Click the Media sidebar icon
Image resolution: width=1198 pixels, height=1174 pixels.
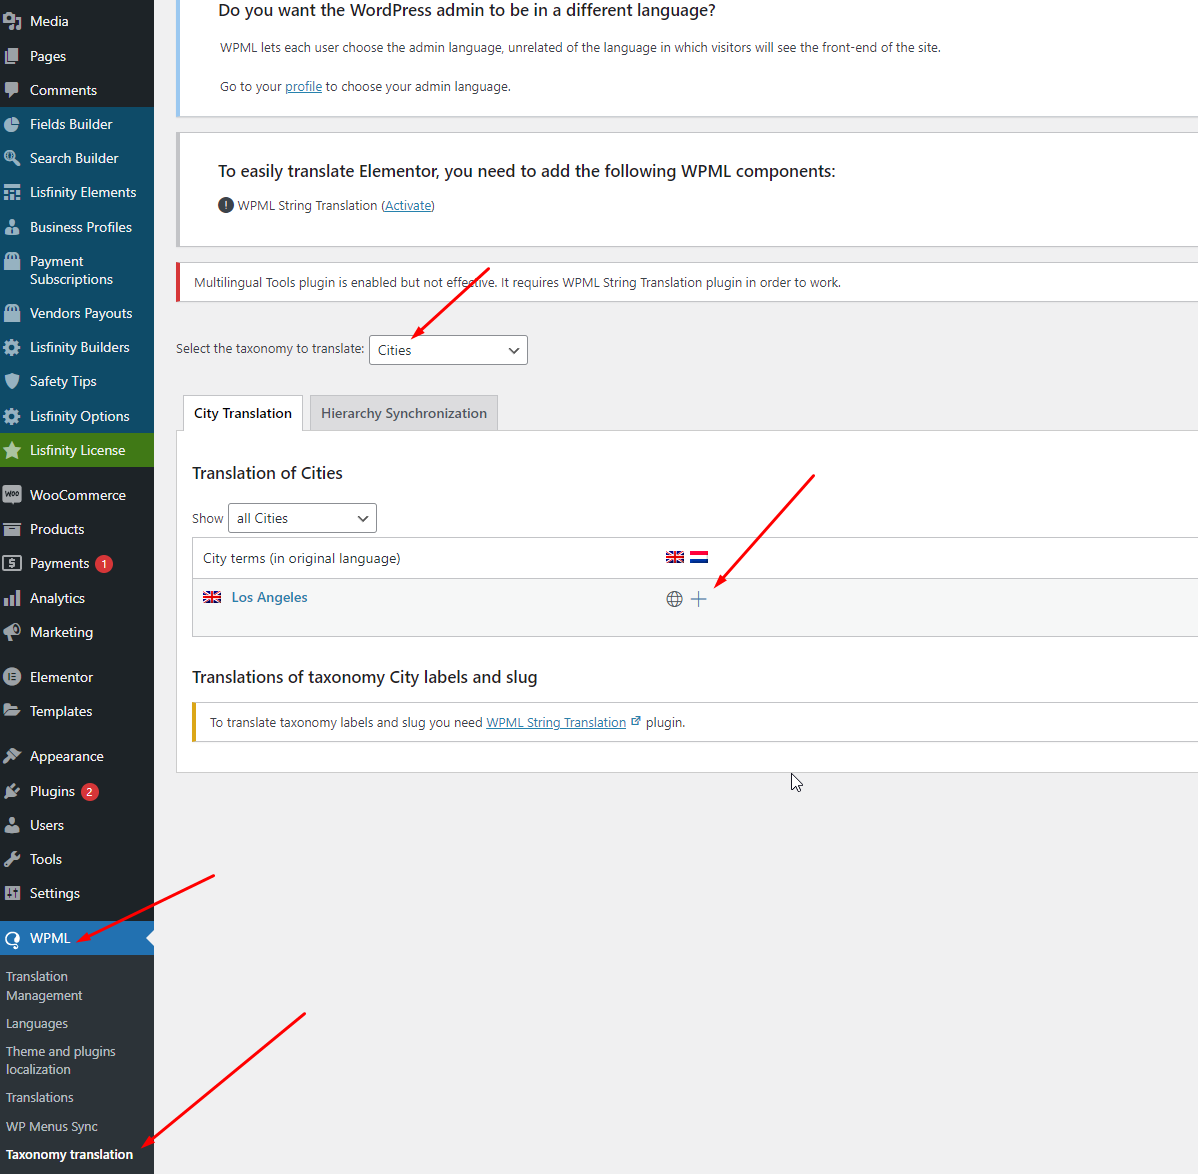[x=12, y=21]
